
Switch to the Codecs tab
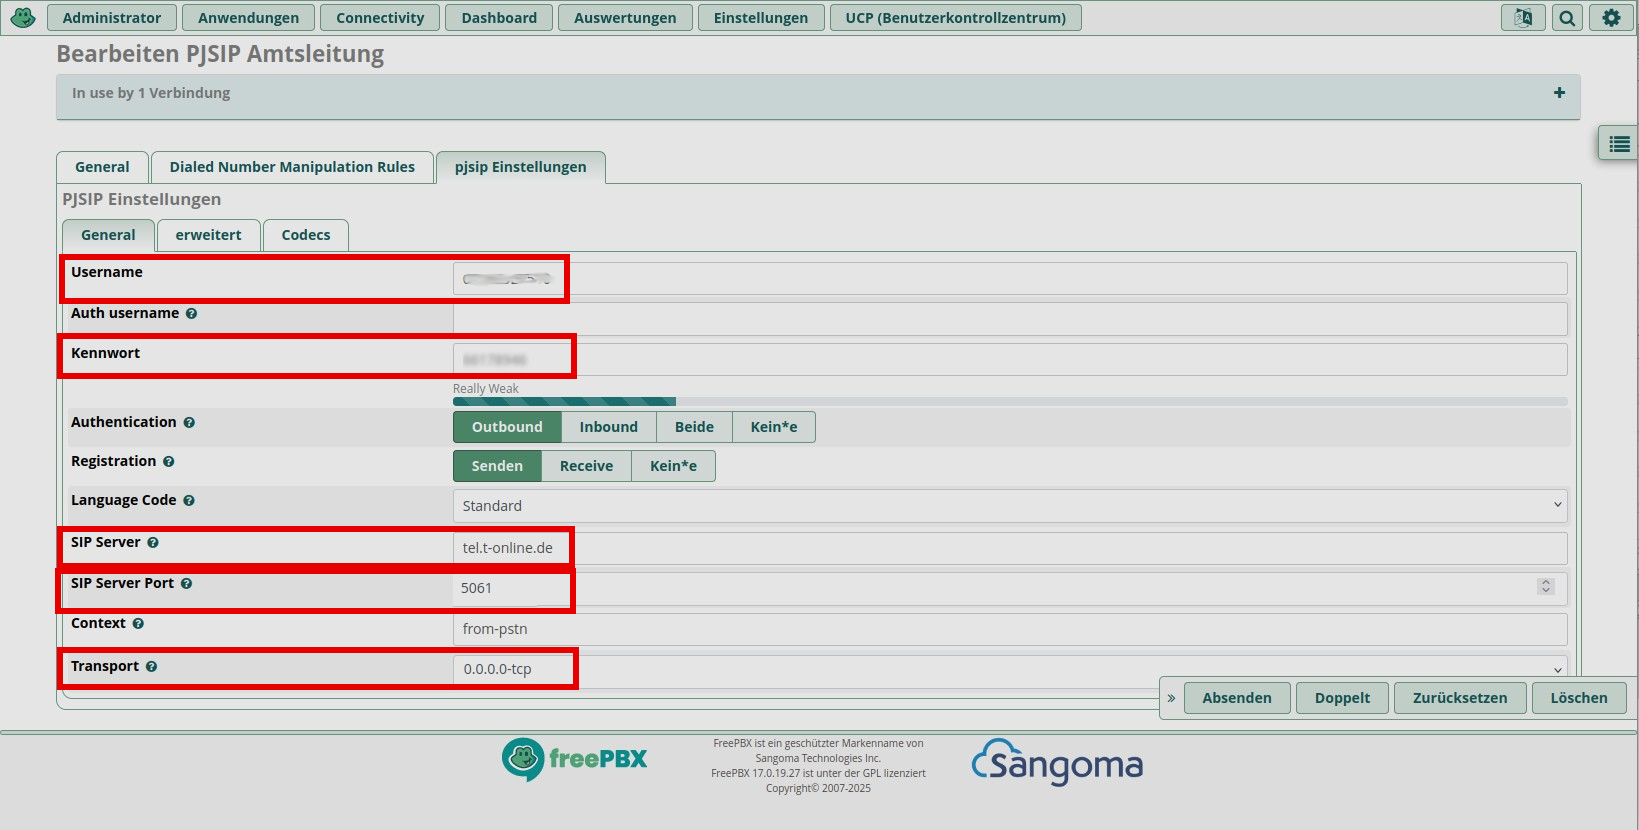pyautogui.click(x=305, y=235)
